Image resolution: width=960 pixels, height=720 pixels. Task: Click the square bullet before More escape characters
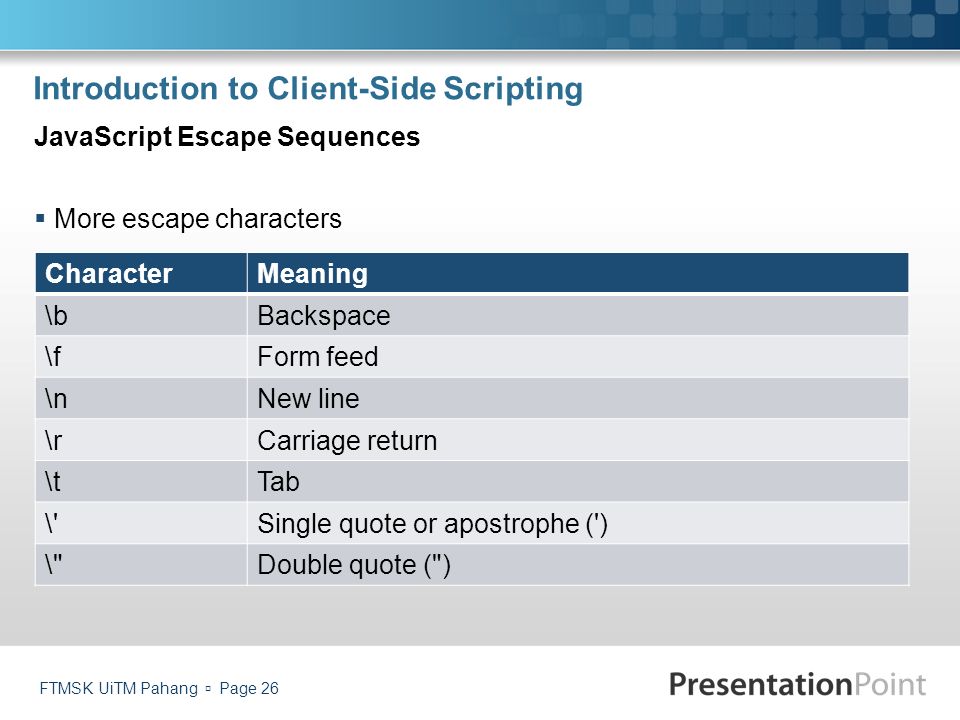[x=40, y=218]
